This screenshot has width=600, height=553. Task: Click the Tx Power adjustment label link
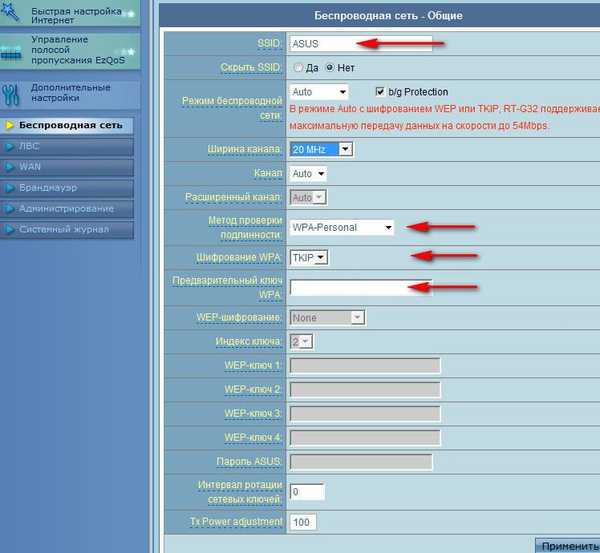click(236, 522)
